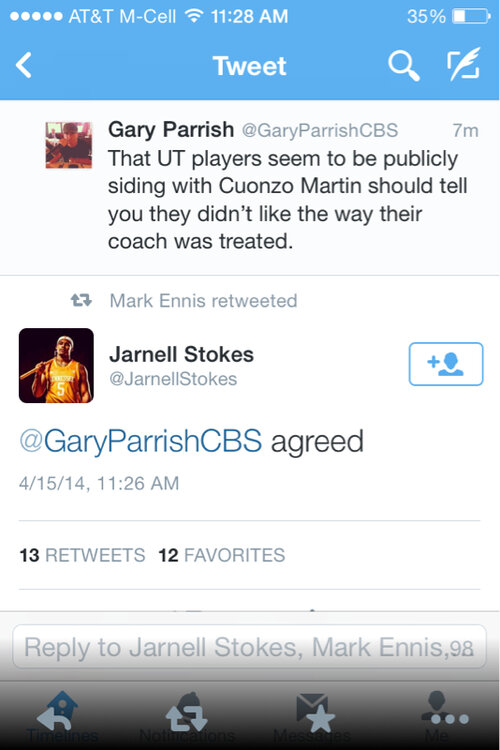Tap the retweet arrows icon beside Mark Ennis
Viewport: 500px width, 750px height.
coord(81,300)
